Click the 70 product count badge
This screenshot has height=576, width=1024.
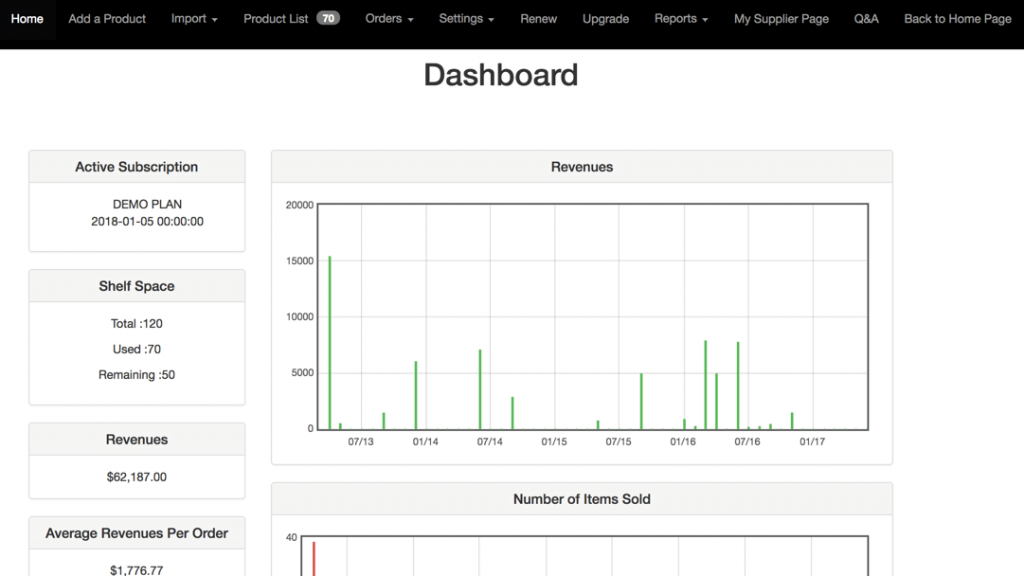coord(328,18)
